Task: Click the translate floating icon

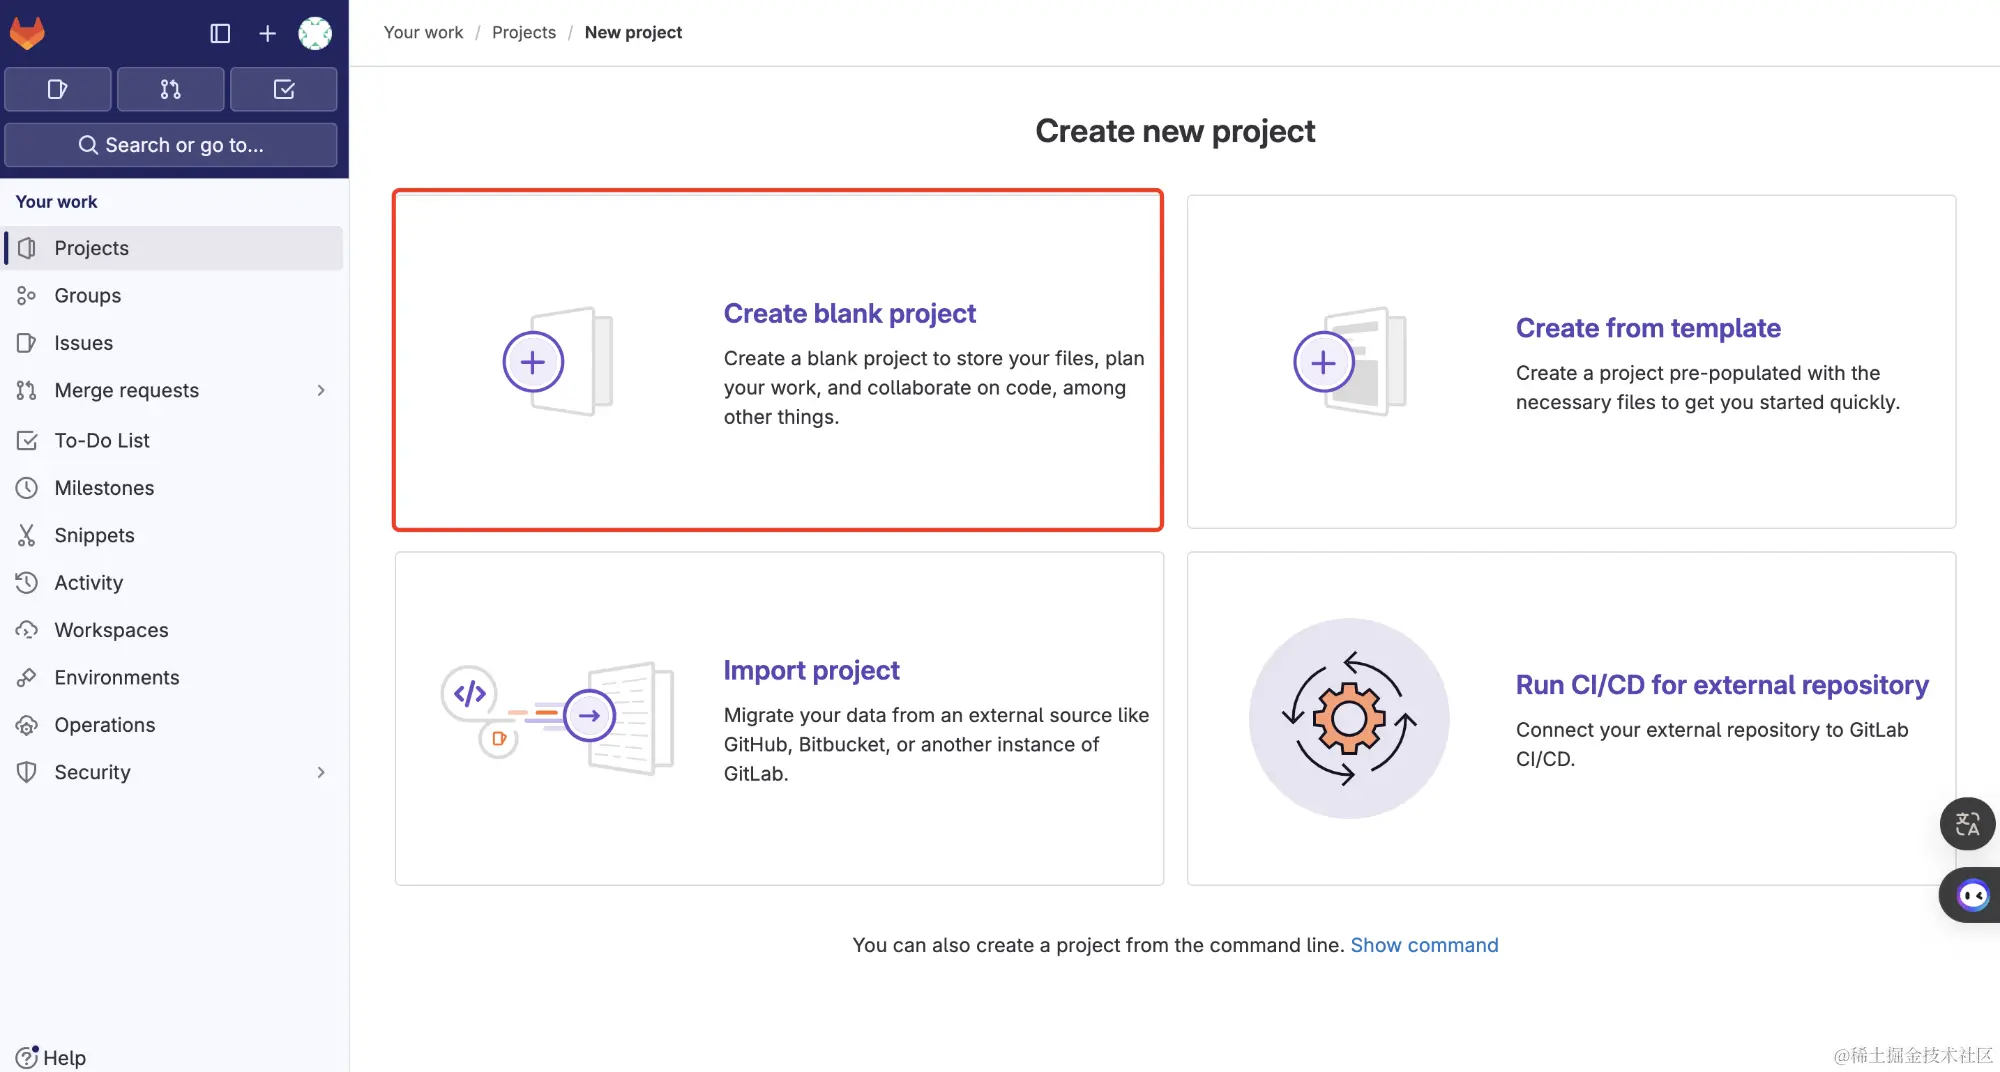Action: click(x=1967, y=824)
